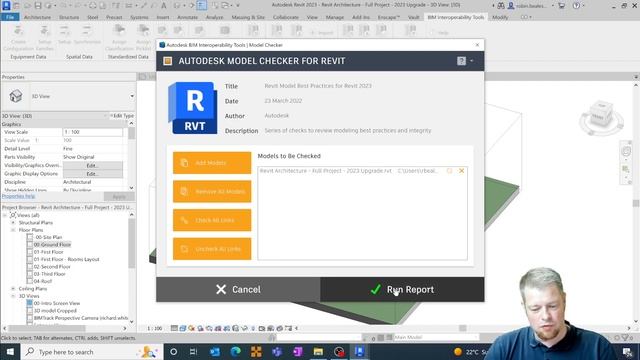The image size is (640, 360).
Task: Click the Uncheck All Links button
Action: [212, 249]
